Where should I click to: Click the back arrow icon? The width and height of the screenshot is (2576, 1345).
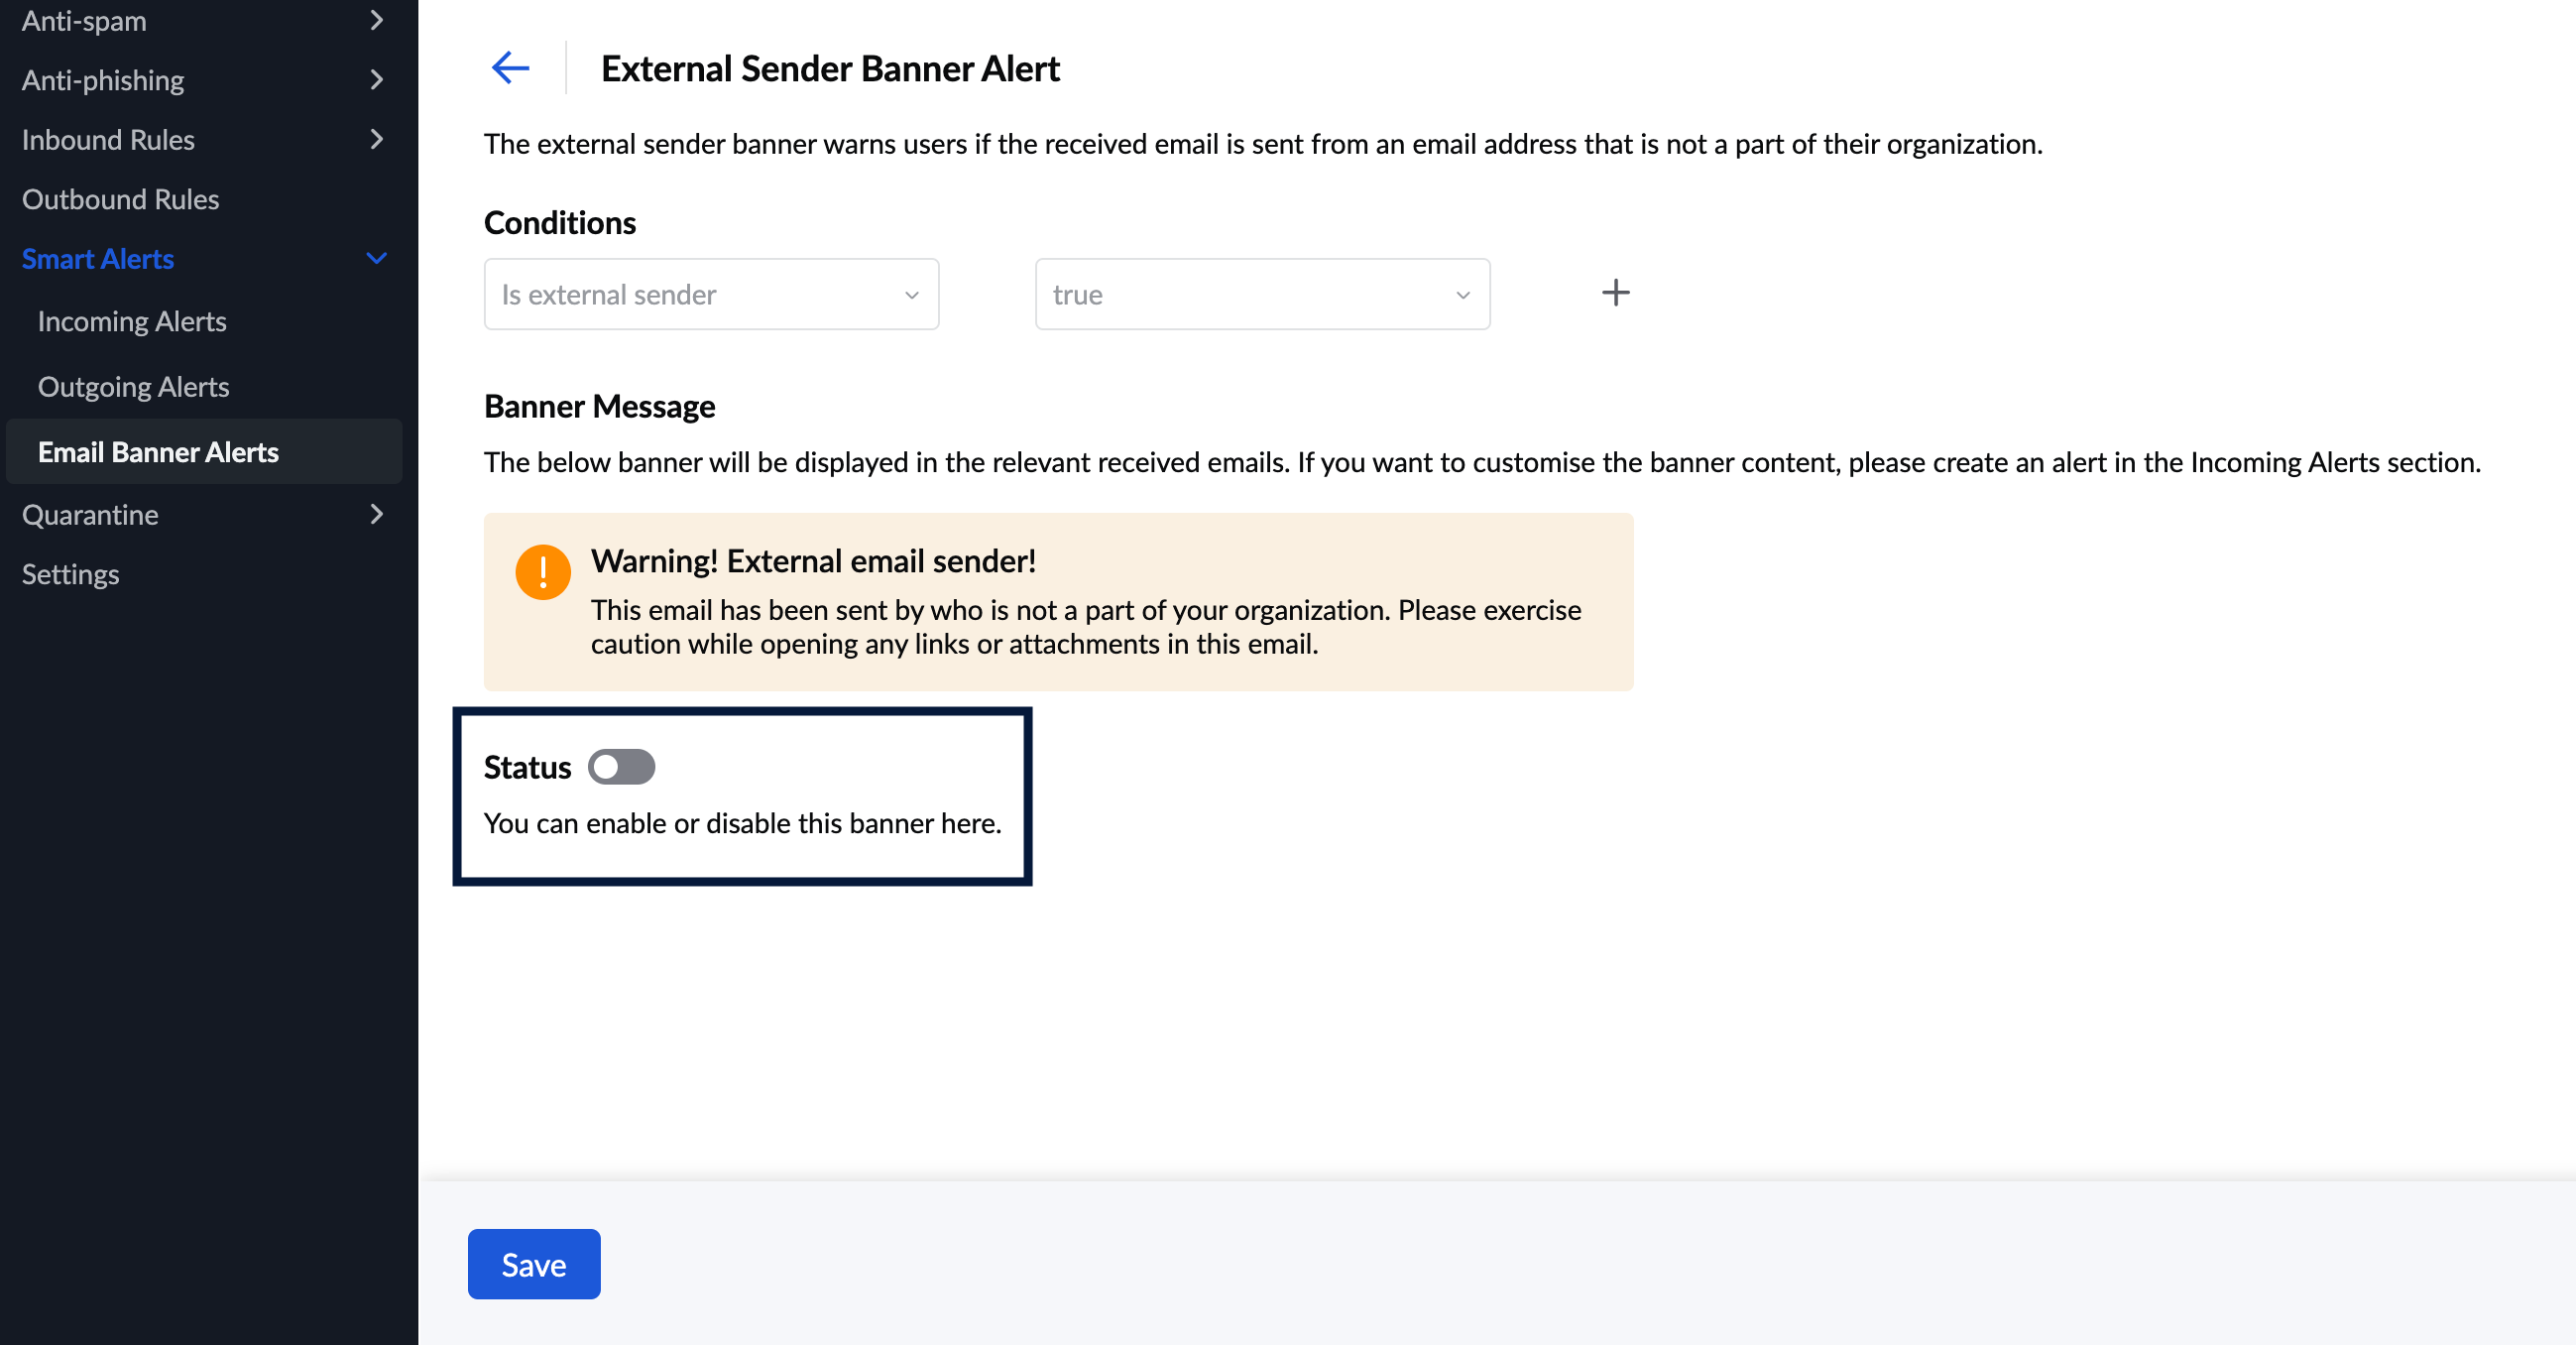[x=510, y=68]
